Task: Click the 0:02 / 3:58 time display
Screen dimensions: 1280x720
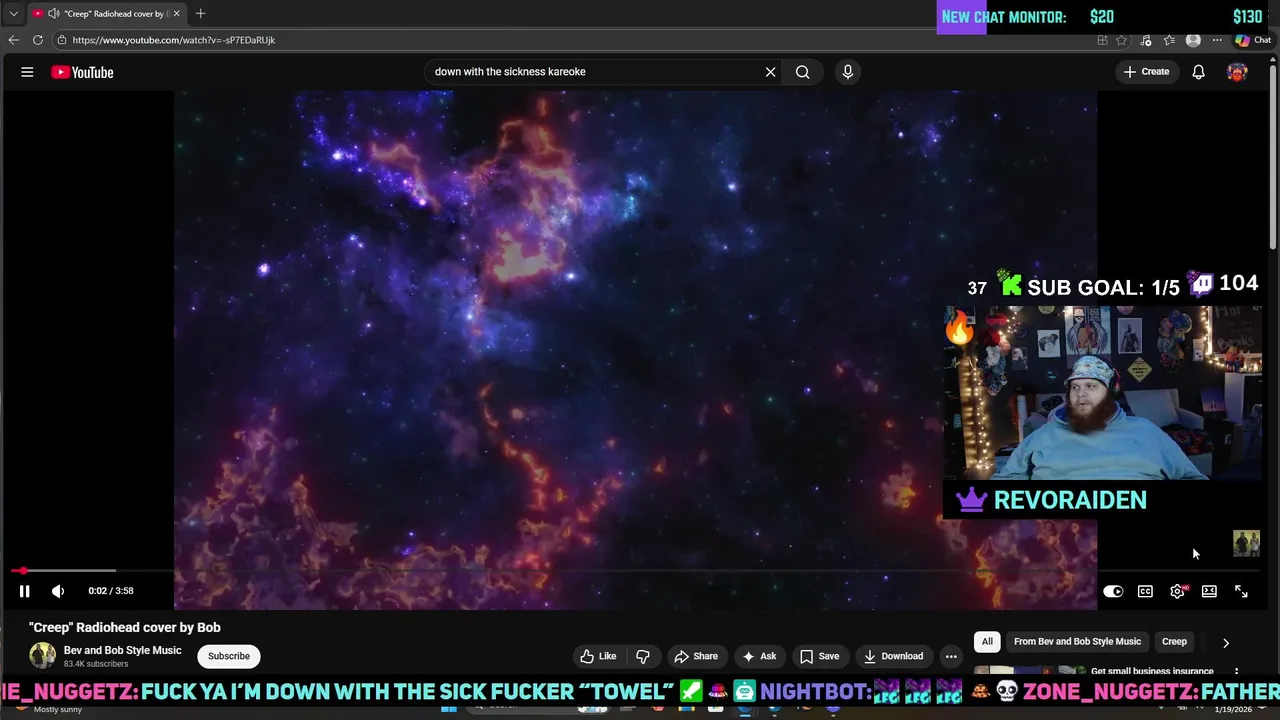Action: tap(110, 591)
